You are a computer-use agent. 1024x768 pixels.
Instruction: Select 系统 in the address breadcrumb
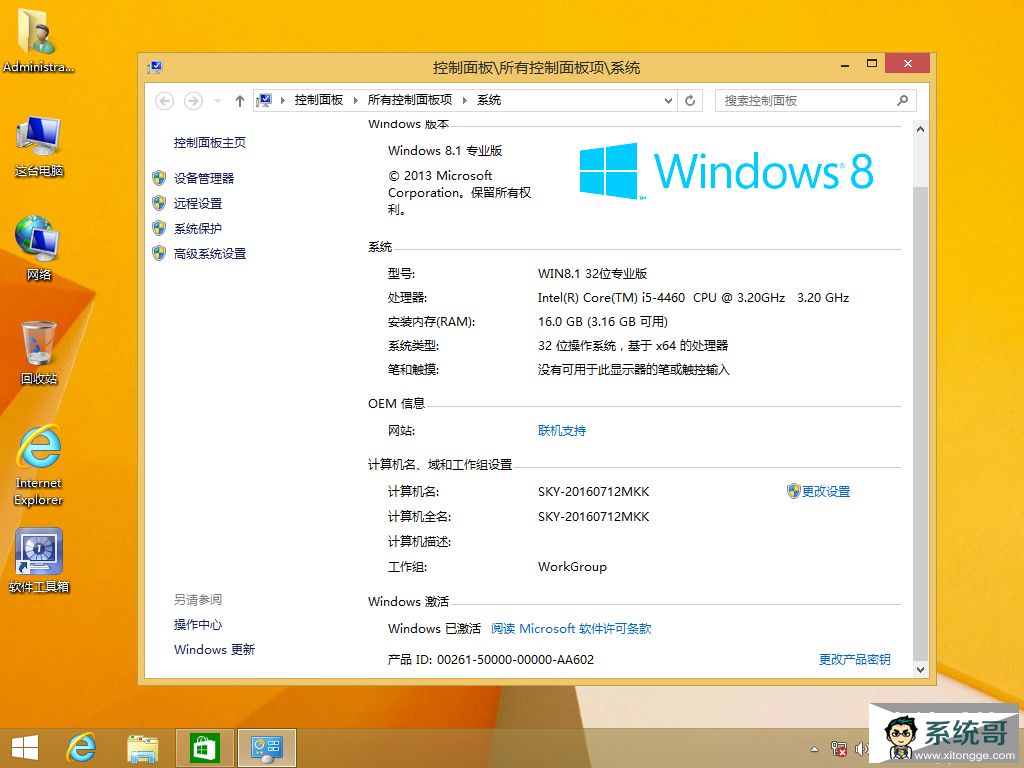click(489, 100)
